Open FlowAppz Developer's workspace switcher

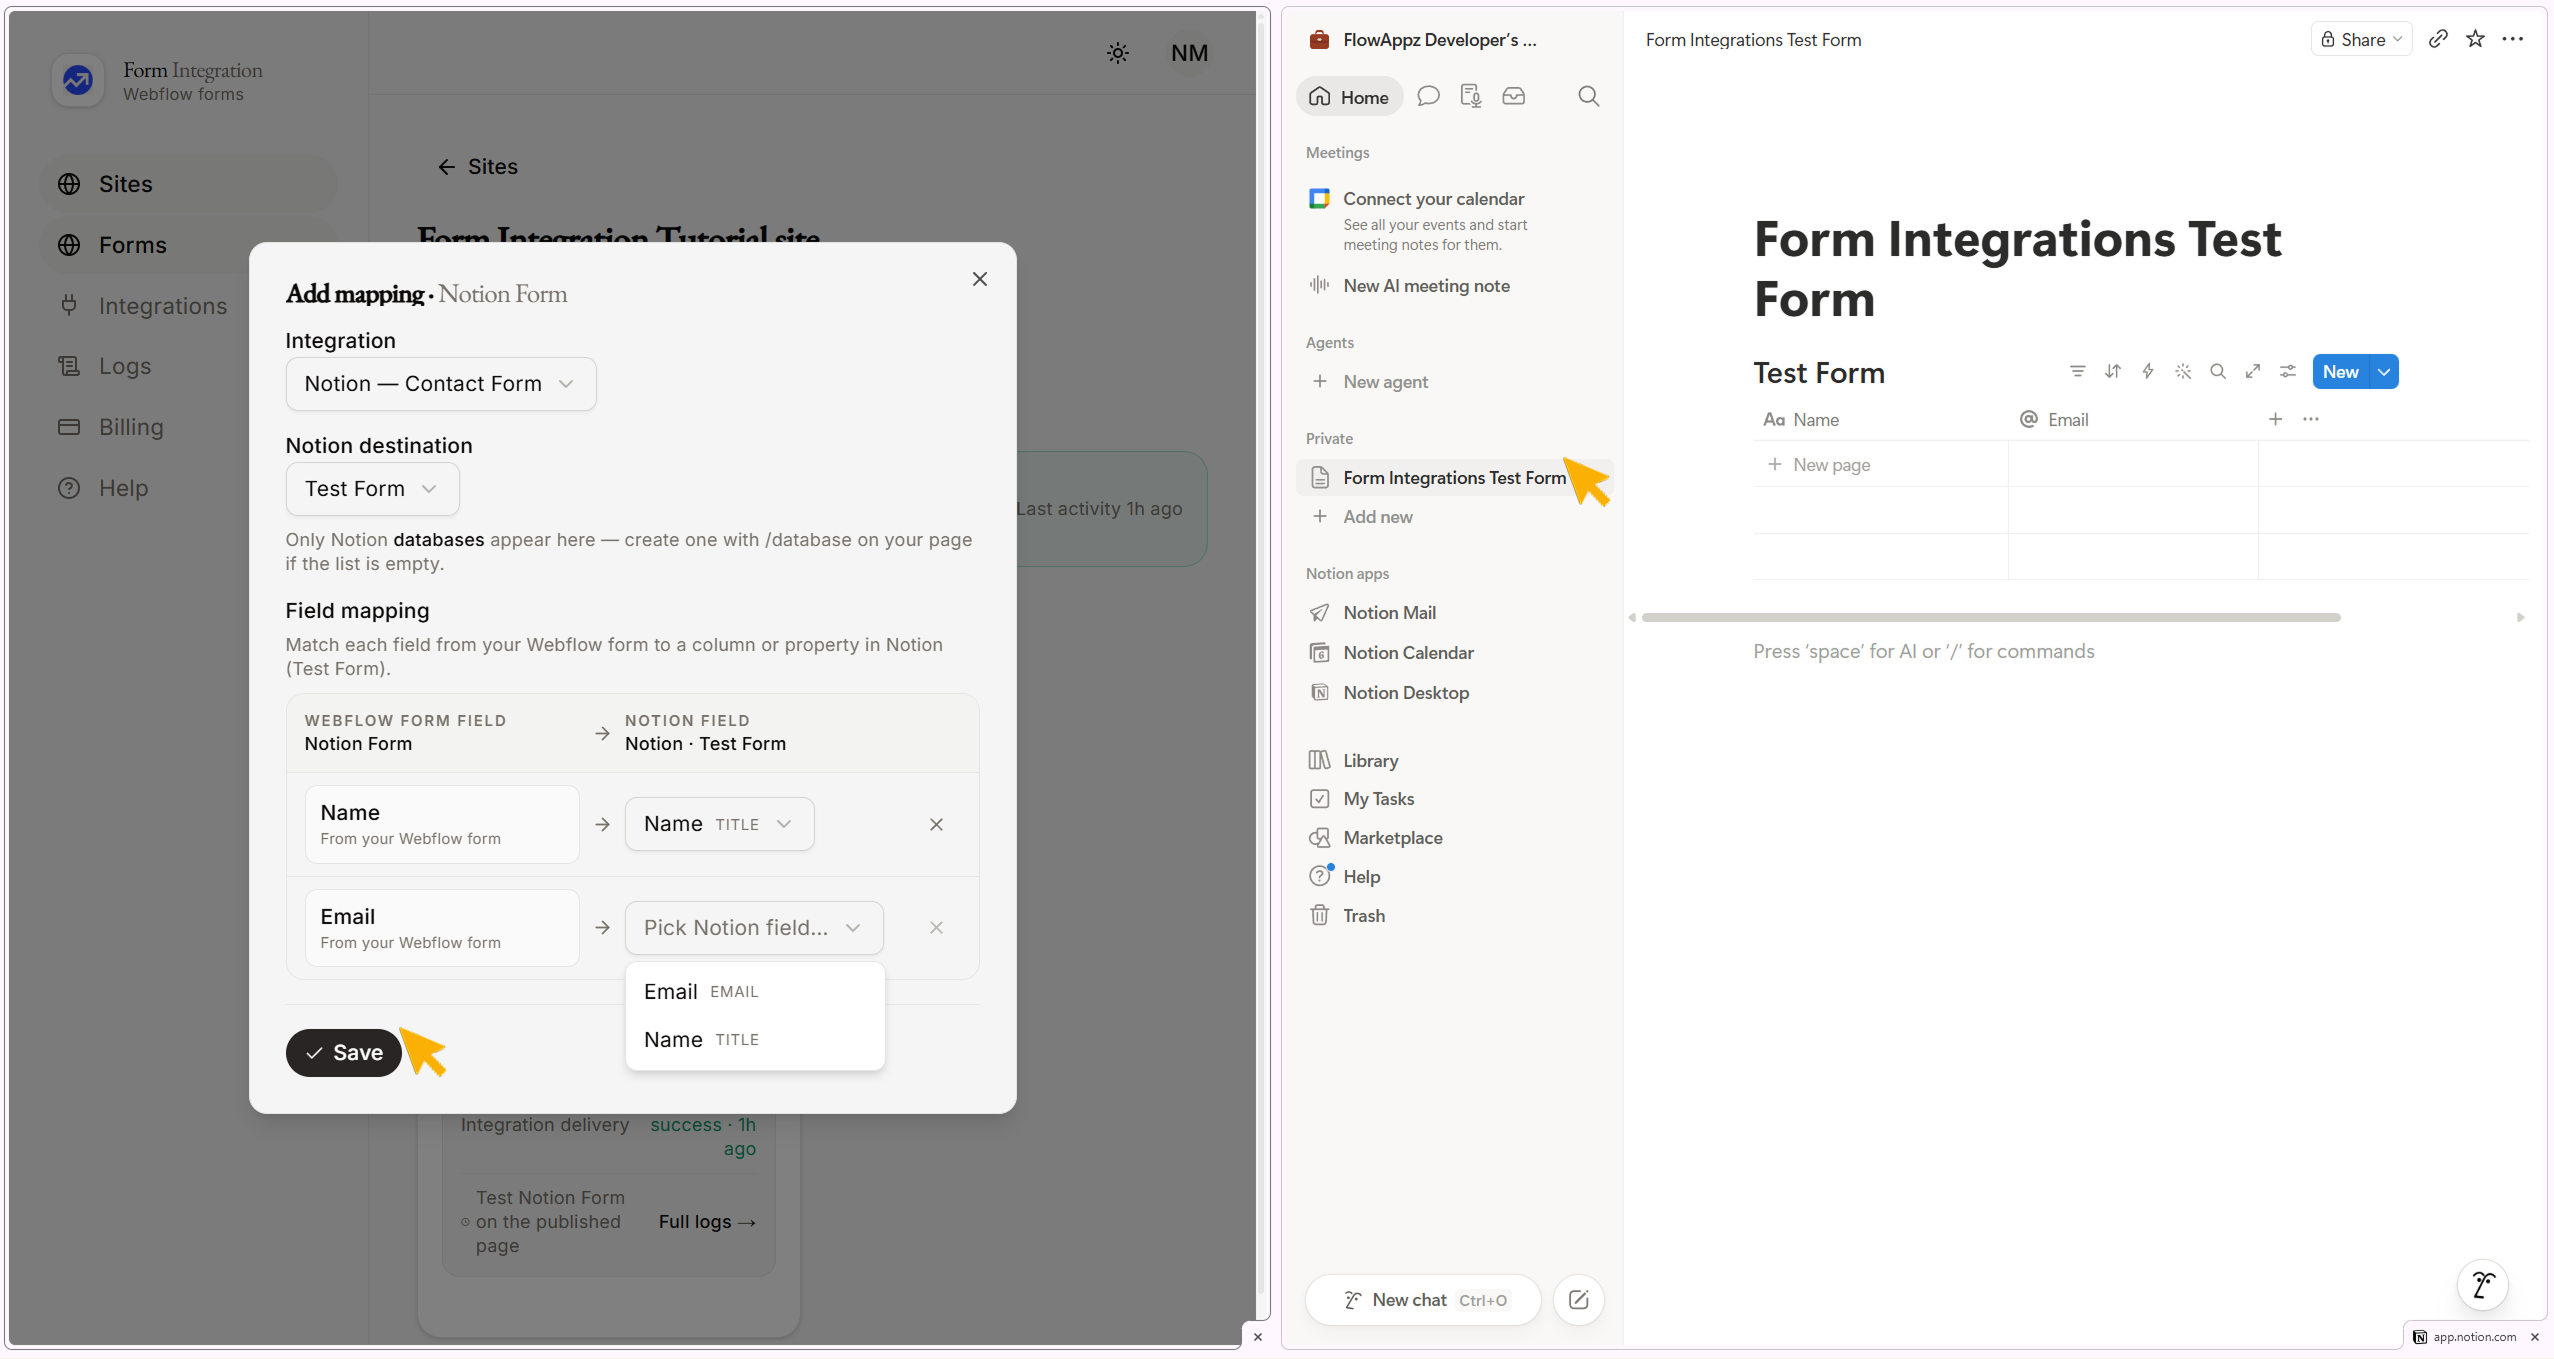(1423, 40)
